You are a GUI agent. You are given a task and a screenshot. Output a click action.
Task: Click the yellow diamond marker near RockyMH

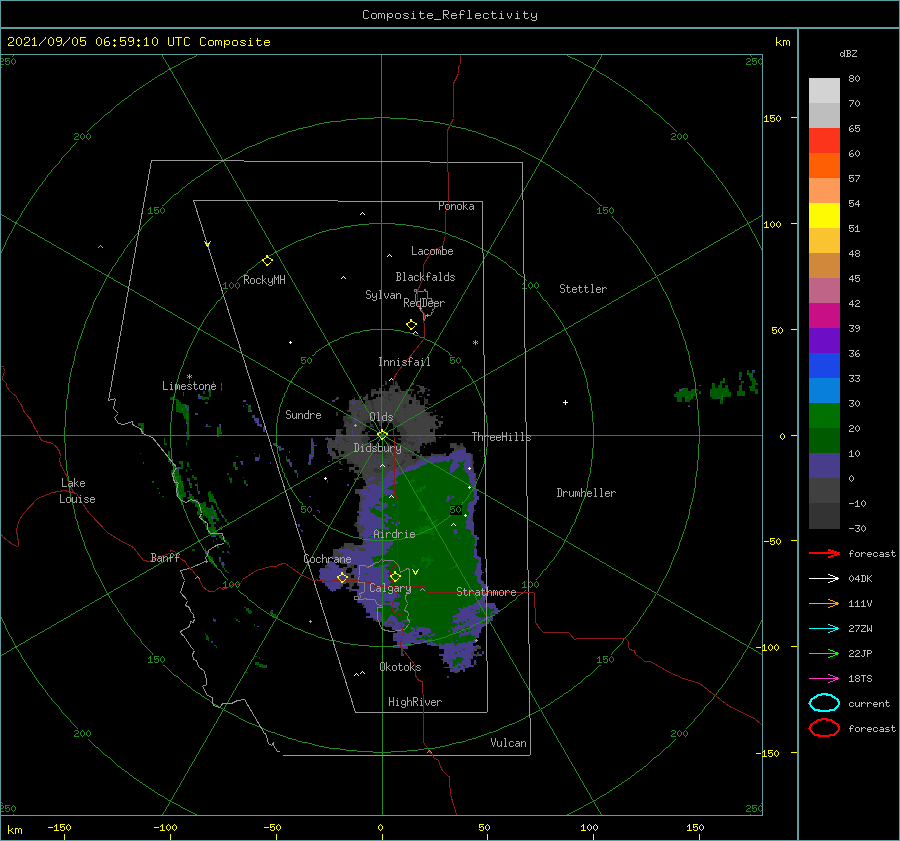(267, 261)
